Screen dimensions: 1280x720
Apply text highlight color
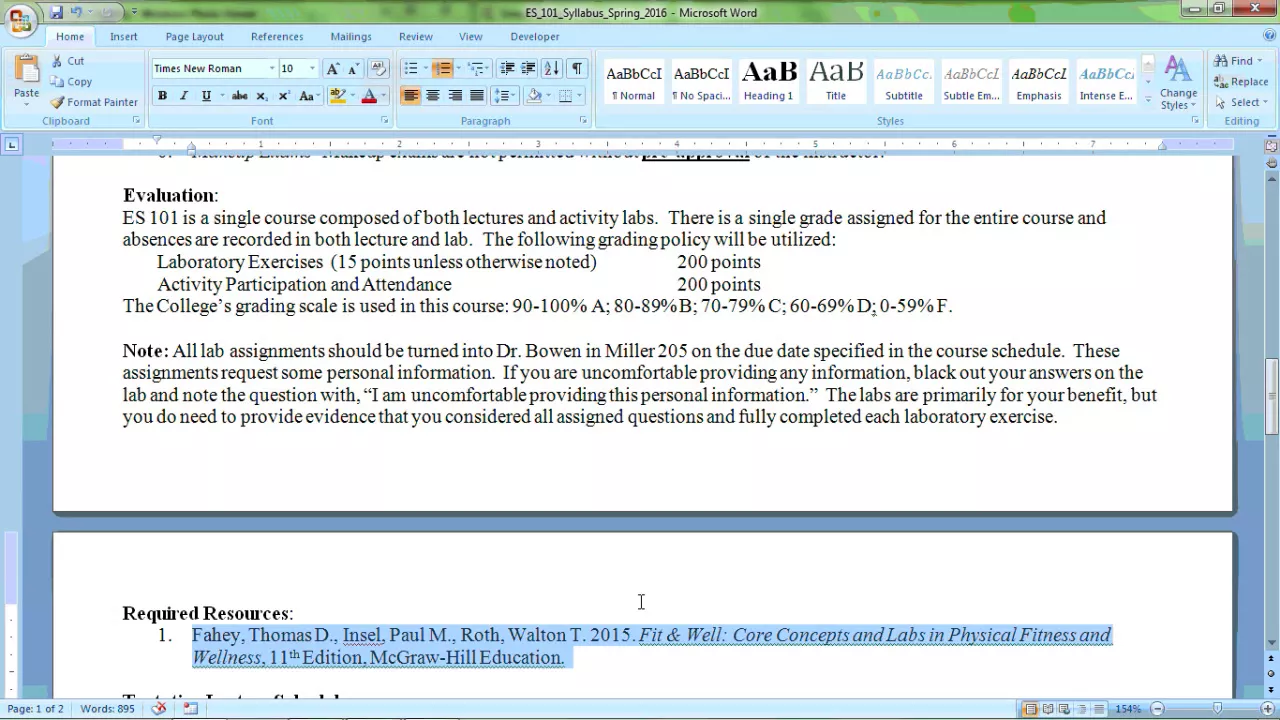click(337, 96)
